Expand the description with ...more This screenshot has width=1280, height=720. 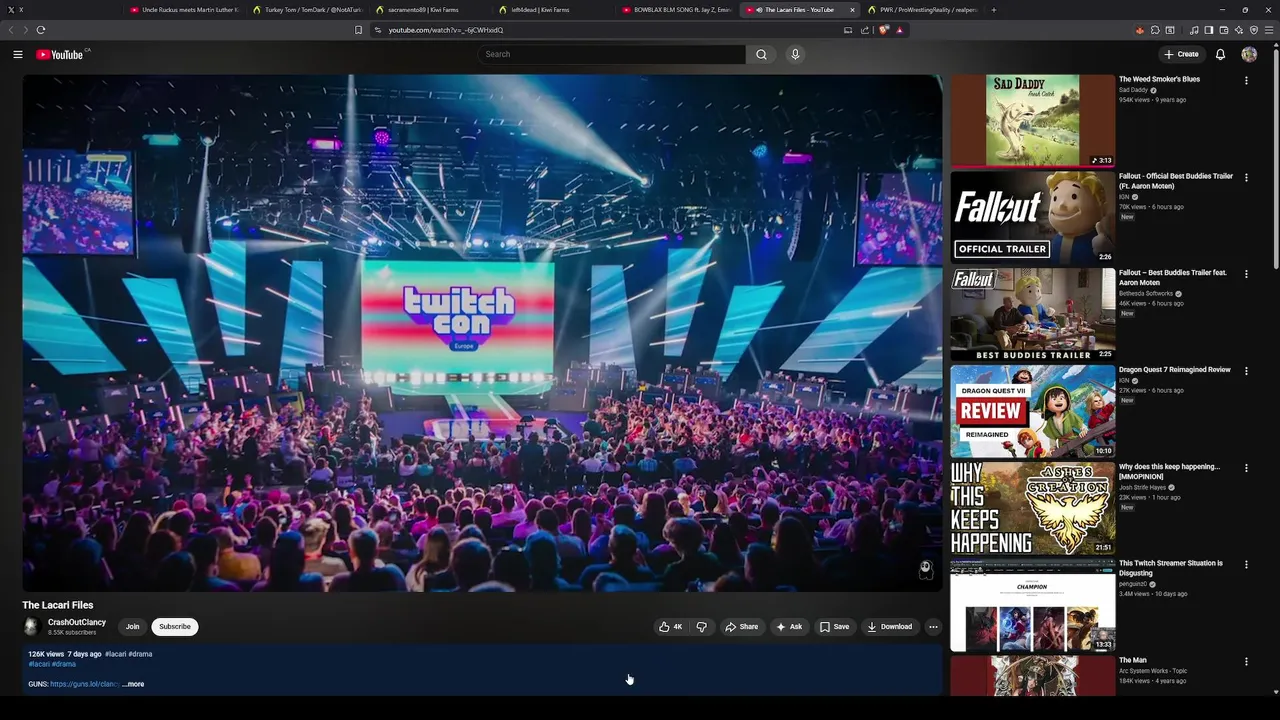click(x=134, y=684)
